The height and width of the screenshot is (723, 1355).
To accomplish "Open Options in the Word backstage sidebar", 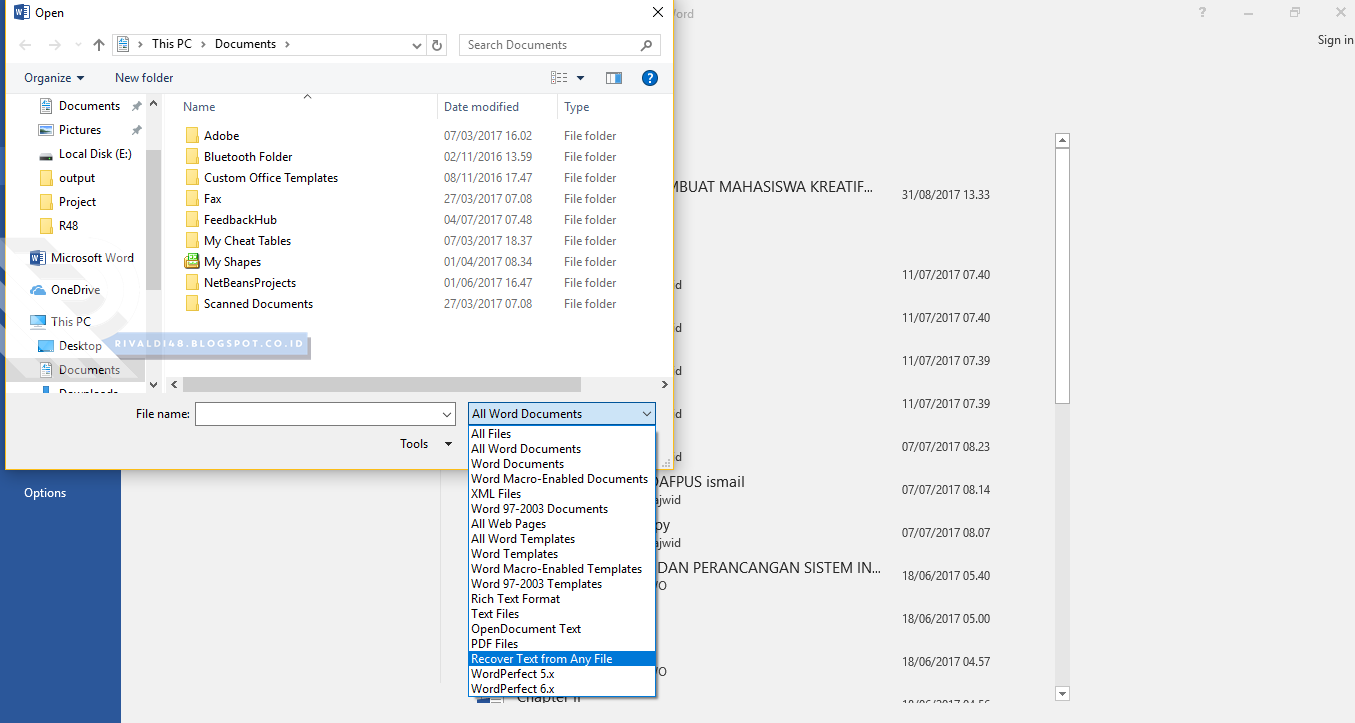I will pyautogui.click(x=45, y=493).
